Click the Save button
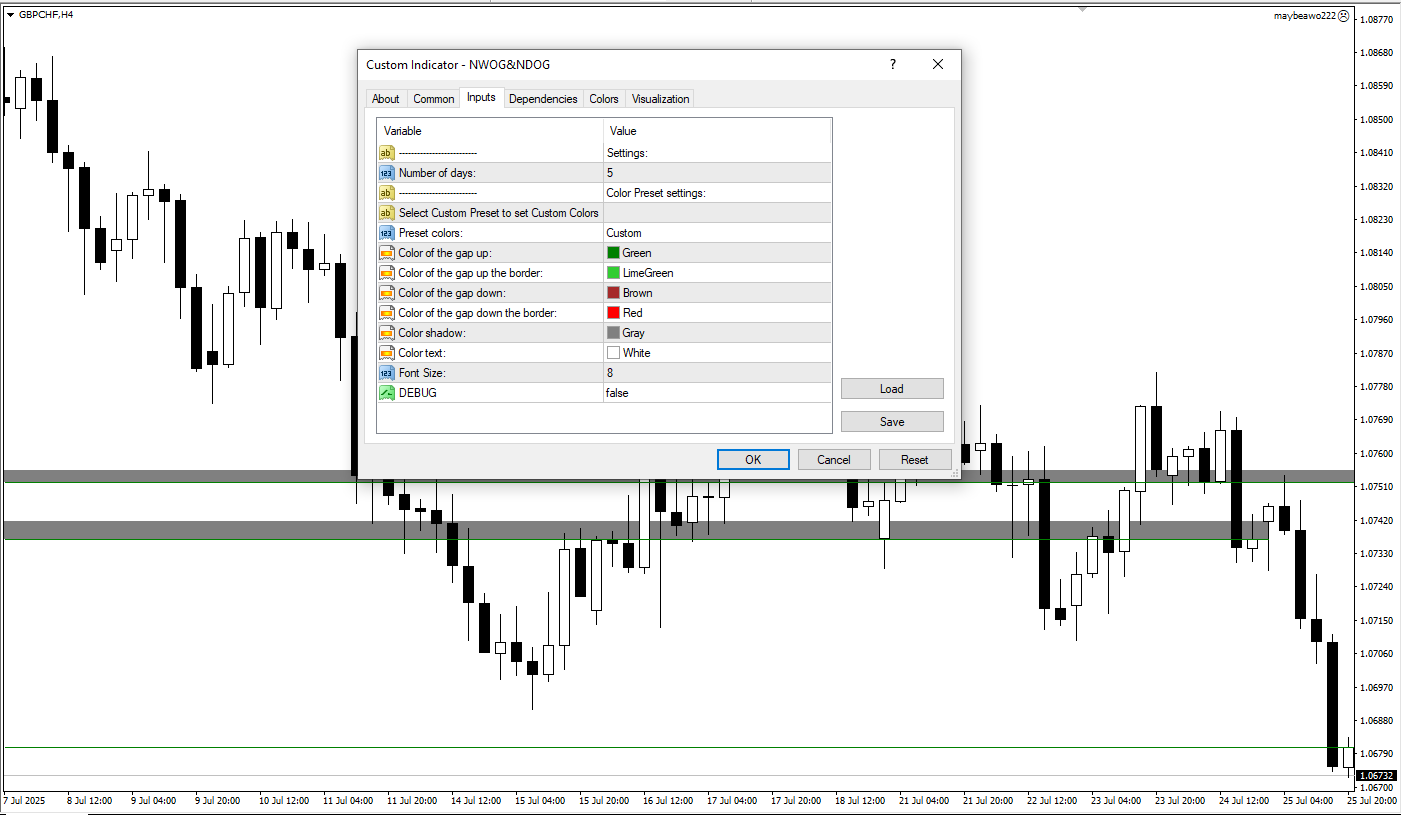 pyautogui.click(x=892, y=422)
